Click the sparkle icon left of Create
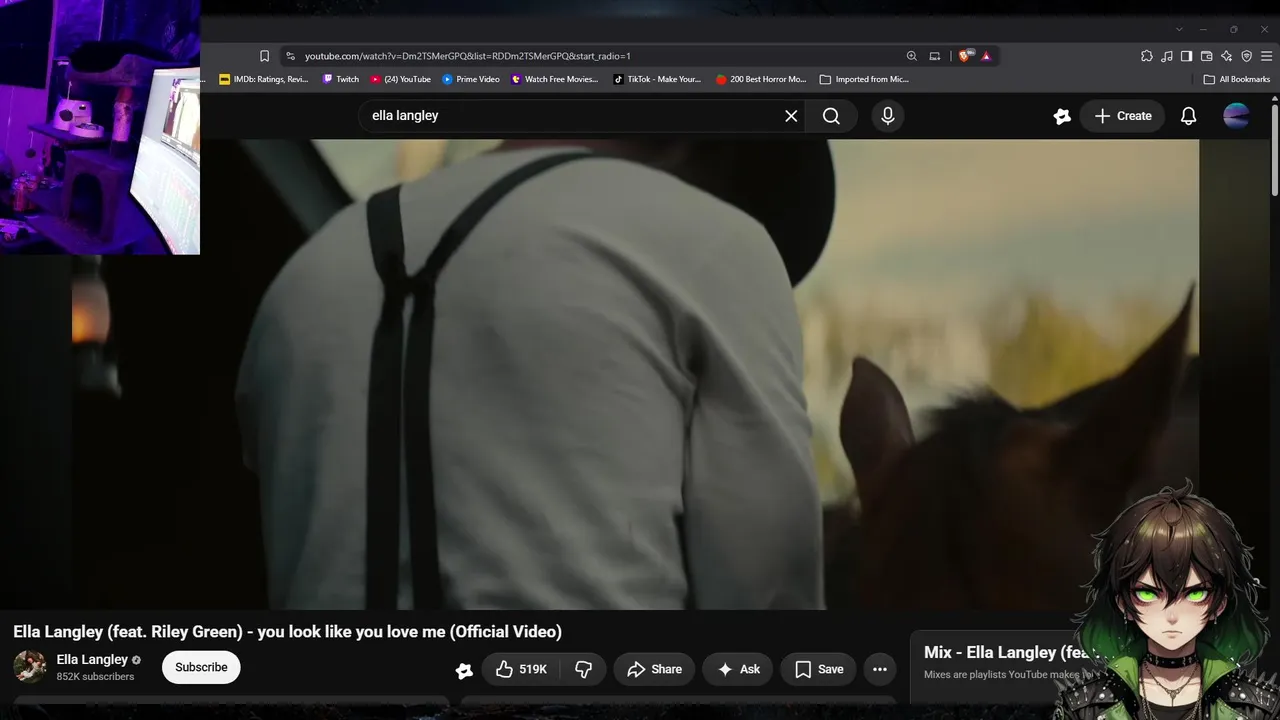Screen dimensions: 1280x720 1062,116
